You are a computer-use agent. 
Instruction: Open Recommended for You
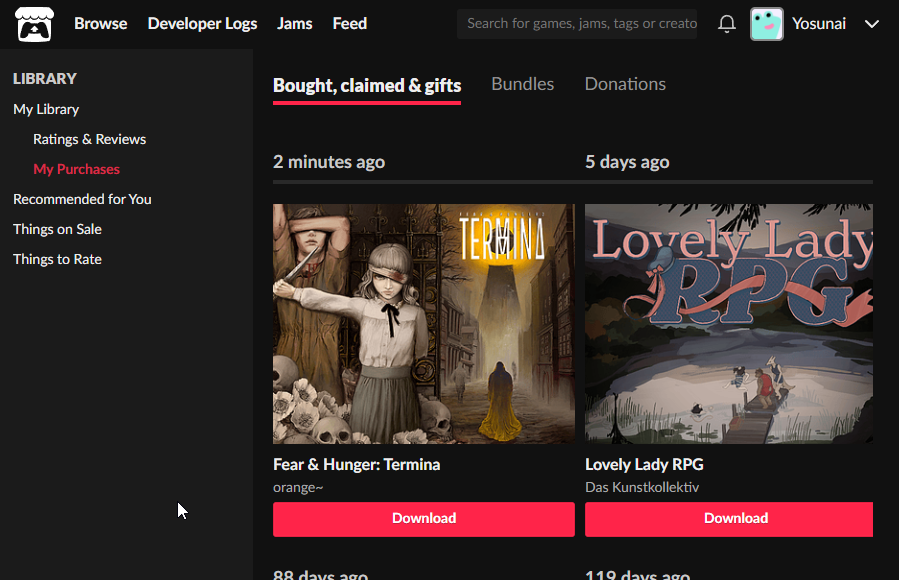tap(82, 199)
